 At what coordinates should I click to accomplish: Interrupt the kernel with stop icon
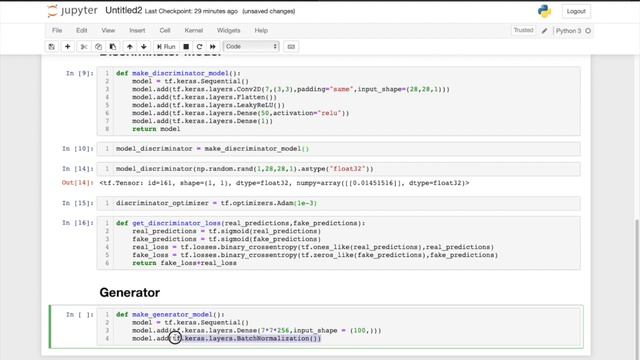pos(186,47)
